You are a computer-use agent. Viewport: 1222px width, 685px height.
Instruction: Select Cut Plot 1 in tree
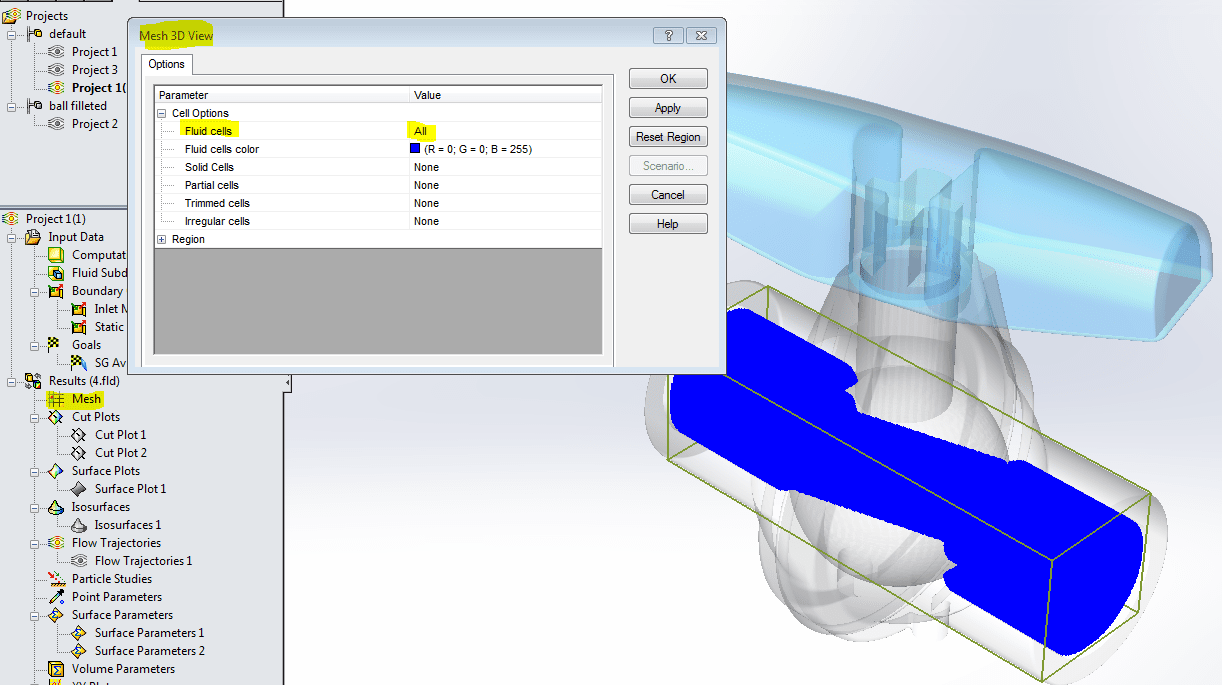(120, 435)
